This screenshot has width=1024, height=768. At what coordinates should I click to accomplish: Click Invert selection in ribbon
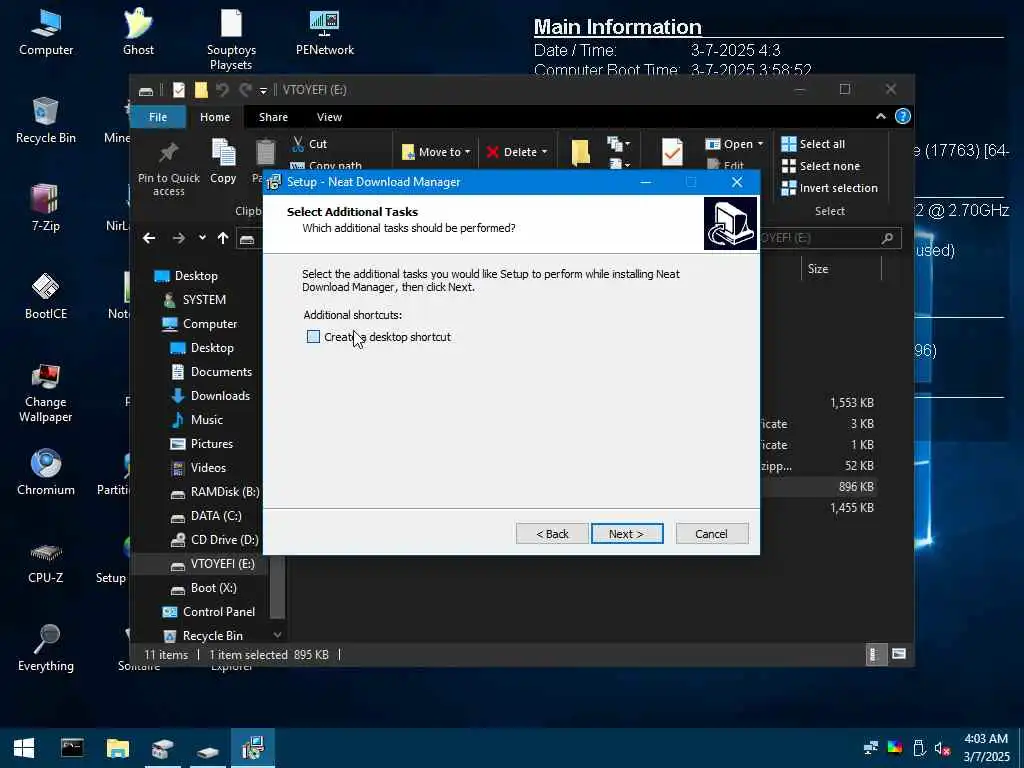point(829,188)
